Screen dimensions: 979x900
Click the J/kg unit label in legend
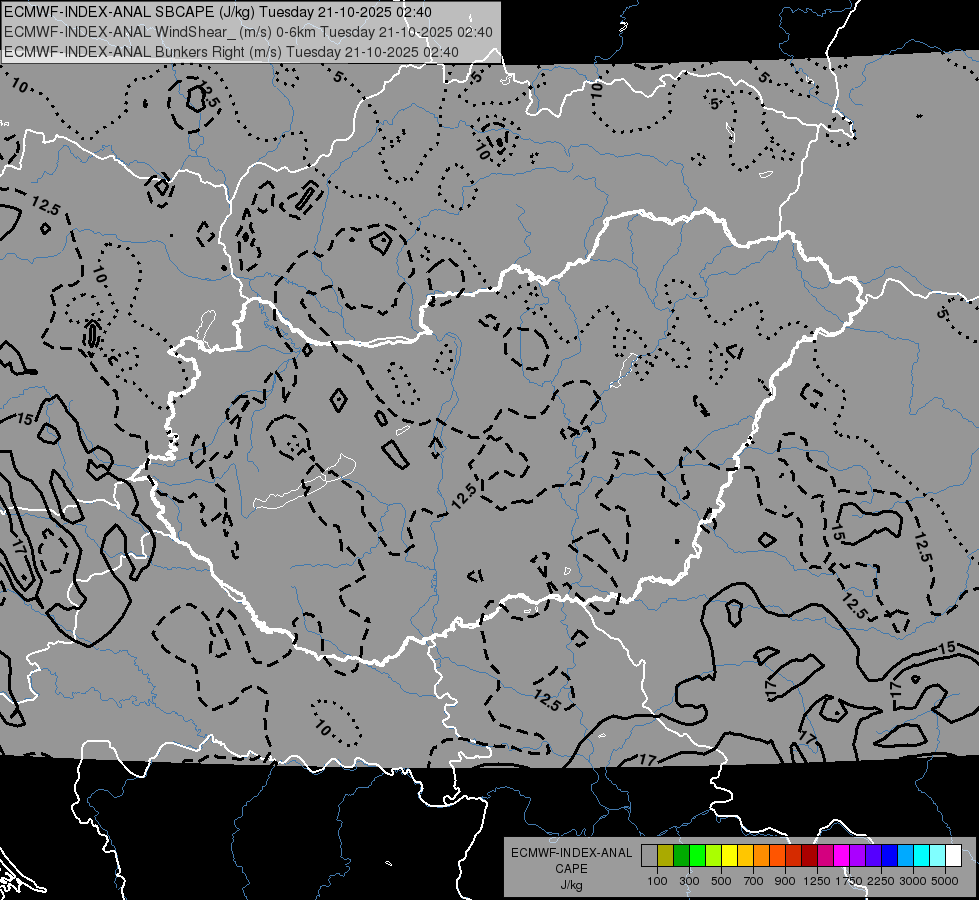[571, 885]
